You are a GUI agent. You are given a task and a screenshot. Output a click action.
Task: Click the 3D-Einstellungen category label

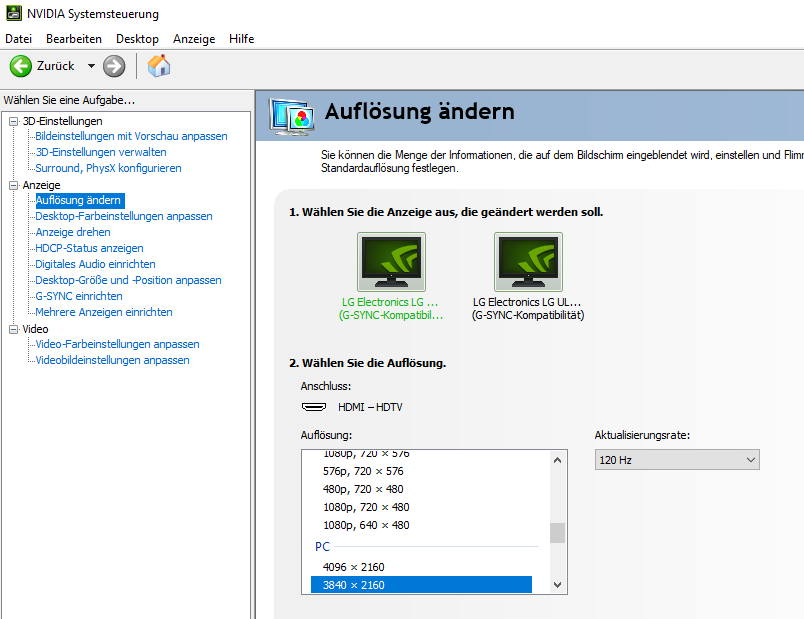tap(63, 121)
